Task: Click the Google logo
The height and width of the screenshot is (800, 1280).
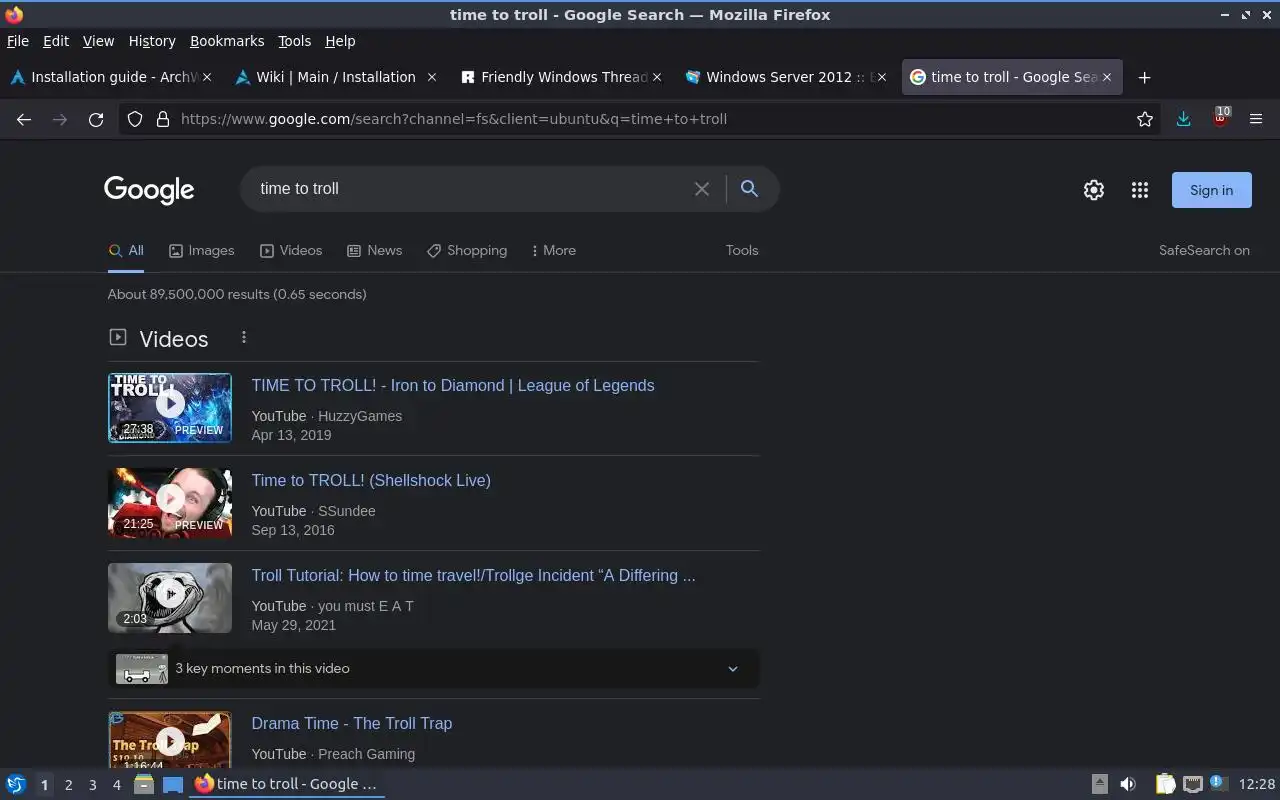Action: point(149,190)
